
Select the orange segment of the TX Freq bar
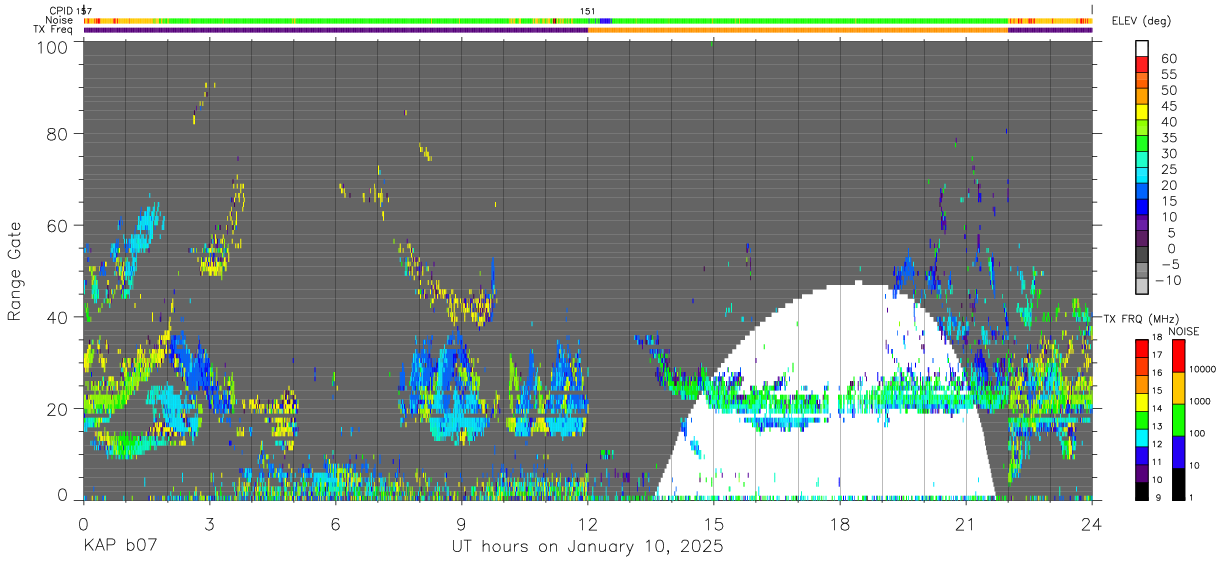798,30
